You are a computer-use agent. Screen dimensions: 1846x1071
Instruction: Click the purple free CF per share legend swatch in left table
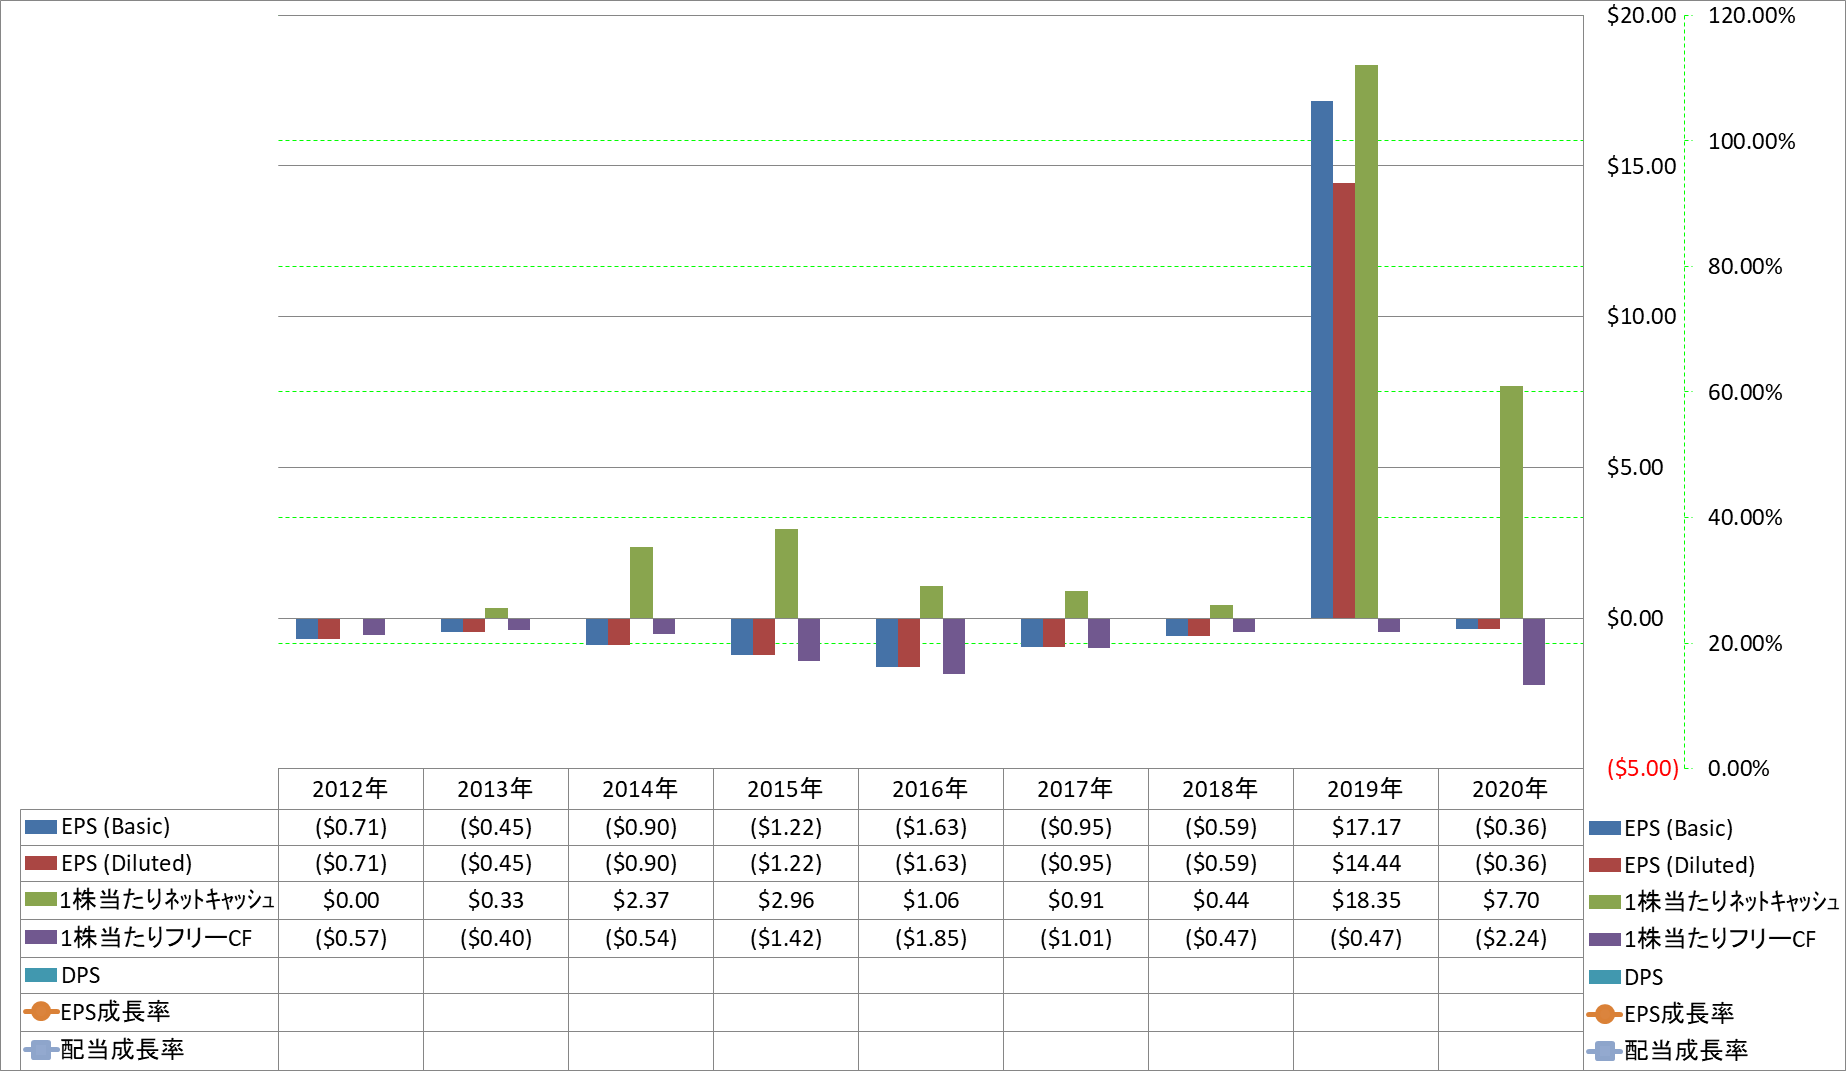click(41, 938)
